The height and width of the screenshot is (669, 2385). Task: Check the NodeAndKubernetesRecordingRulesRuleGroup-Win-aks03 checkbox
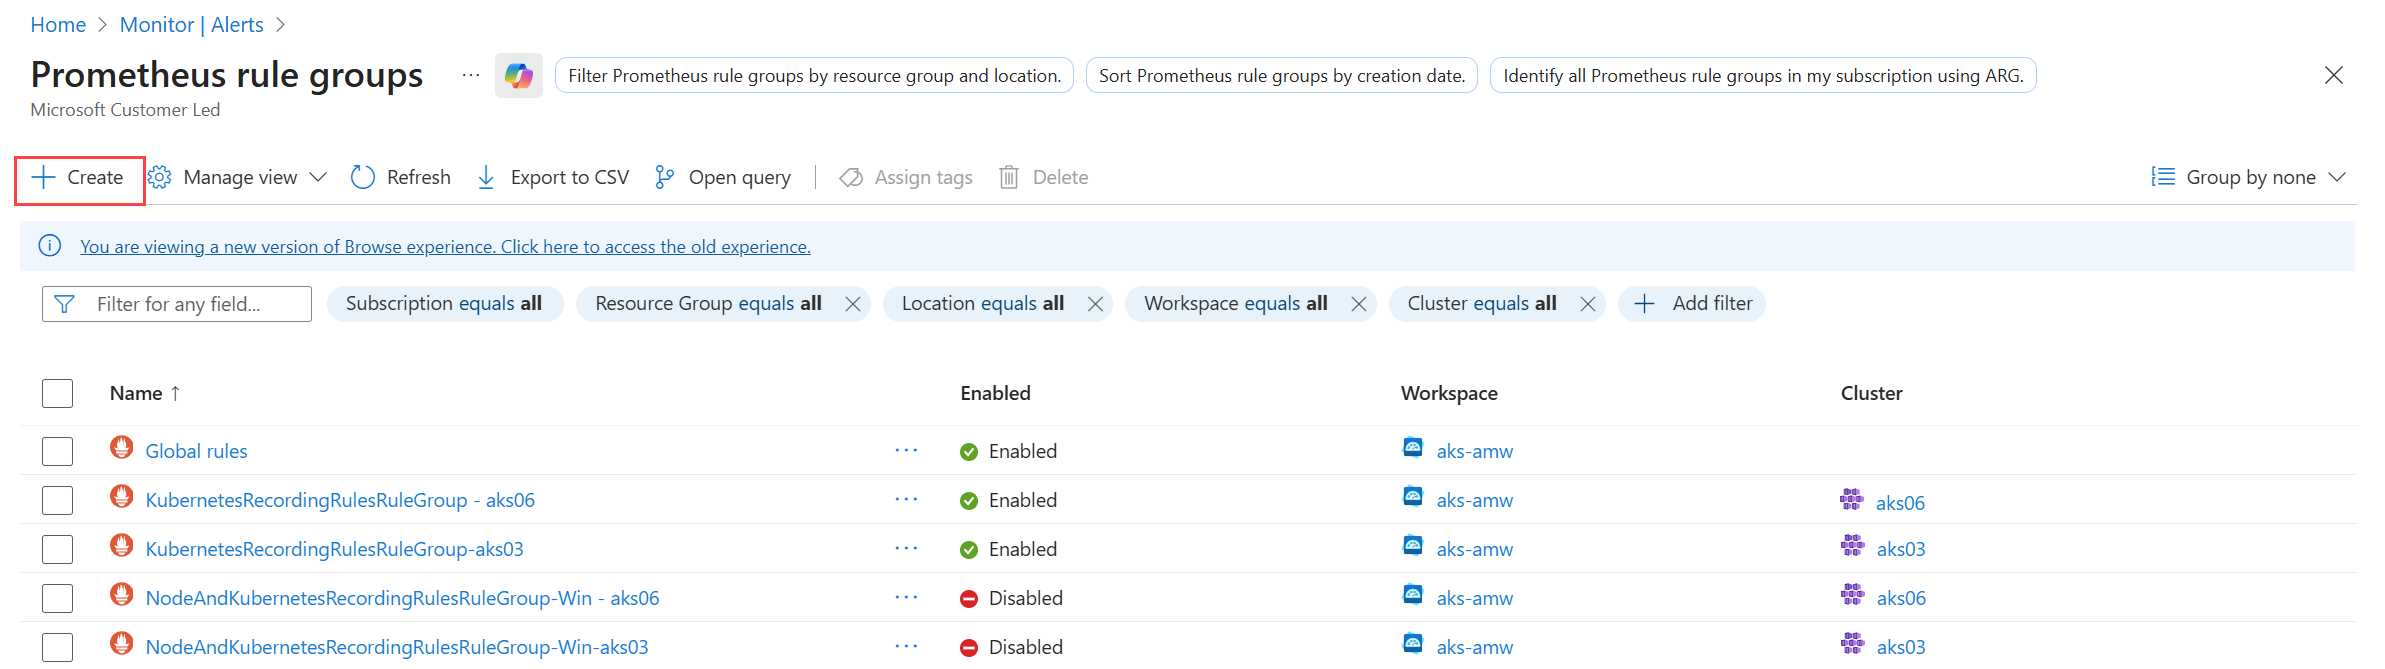(58, 648)
